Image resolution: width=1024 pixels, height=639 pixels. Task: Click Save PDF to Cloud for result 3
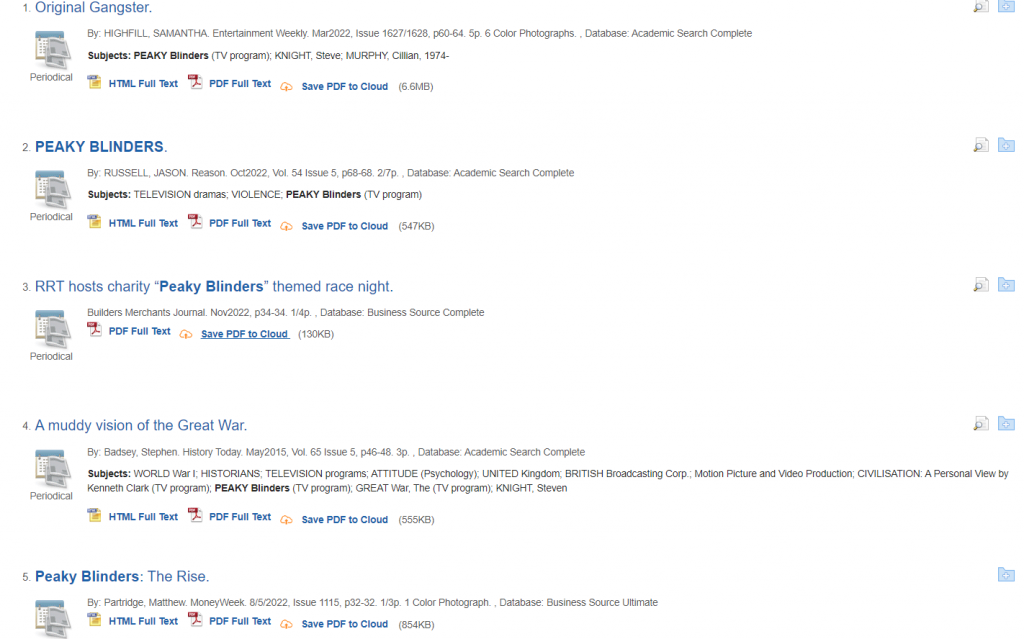(x=245, y=334)
